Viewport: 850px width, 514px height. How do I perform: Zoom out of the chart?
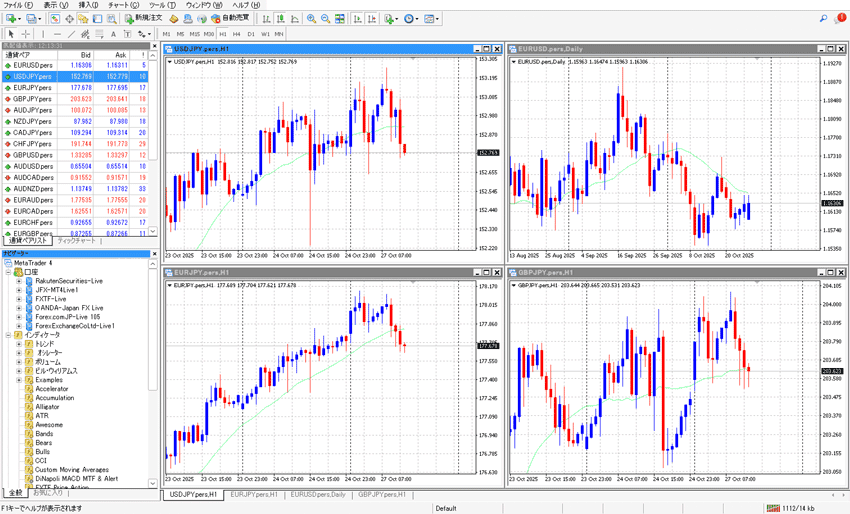[325, 18]
